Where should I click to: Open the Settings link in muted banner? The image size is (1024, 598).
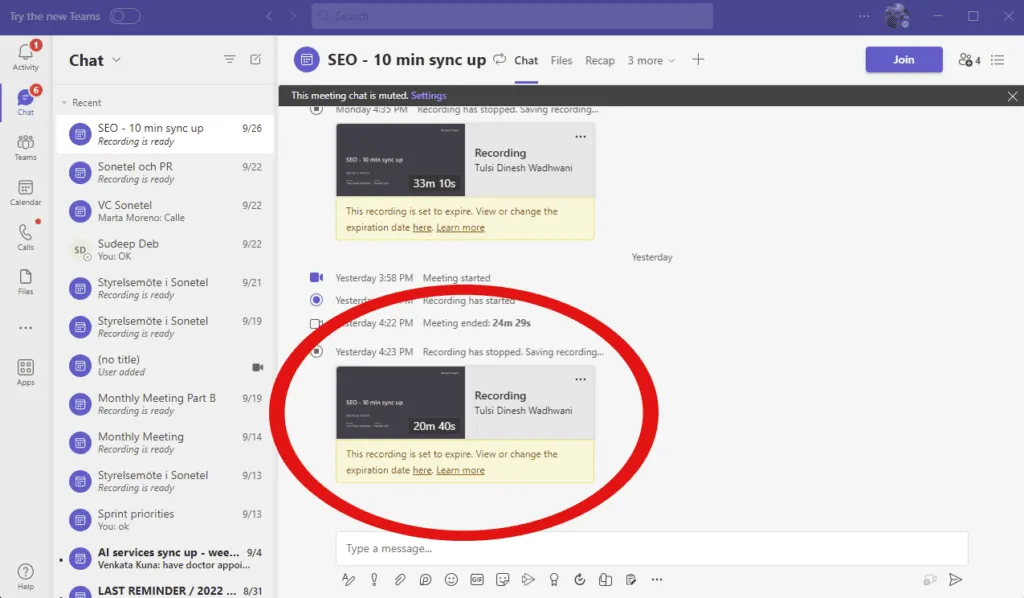(429, 95)
